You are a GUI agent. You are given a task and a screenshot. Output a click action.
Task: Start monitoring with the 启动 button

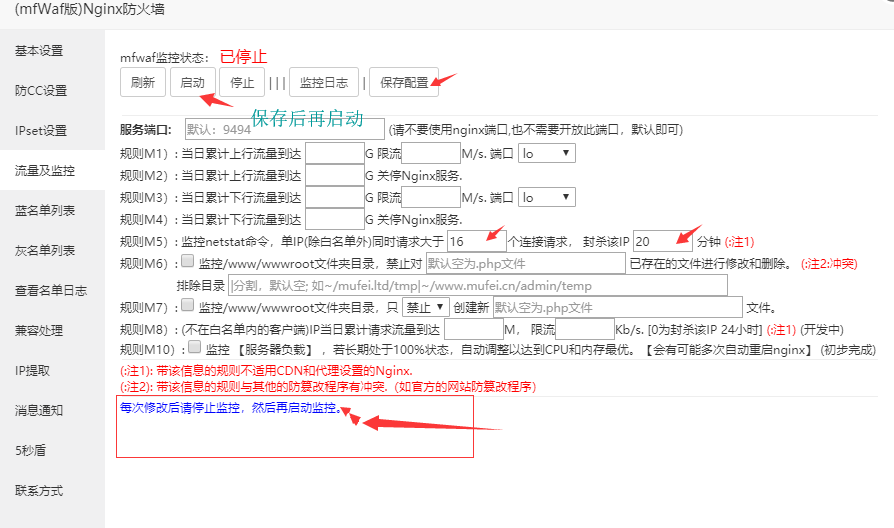coord(192,83)
